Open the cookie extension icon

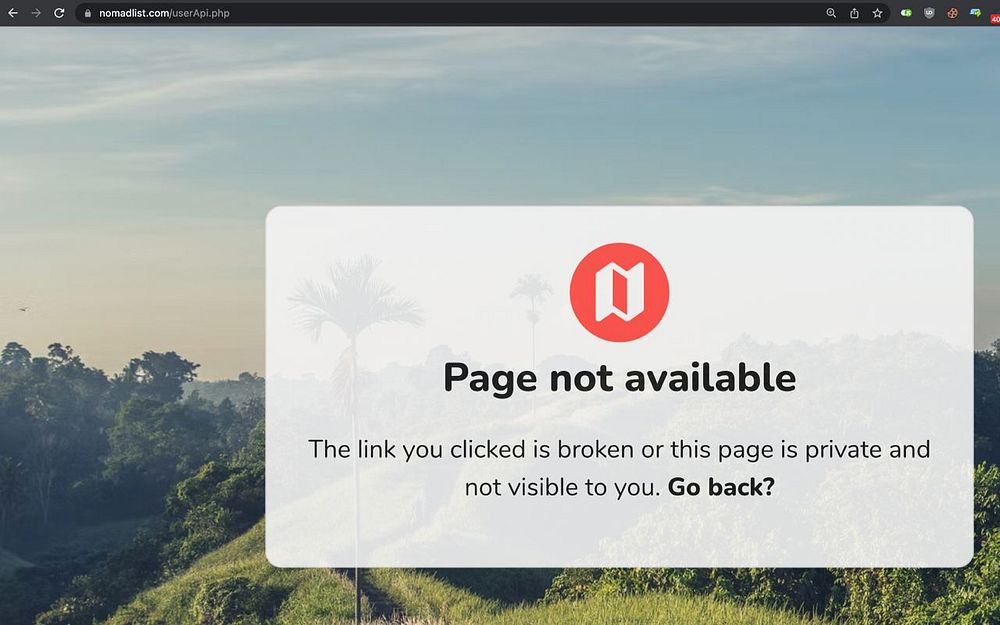[952, 13]
